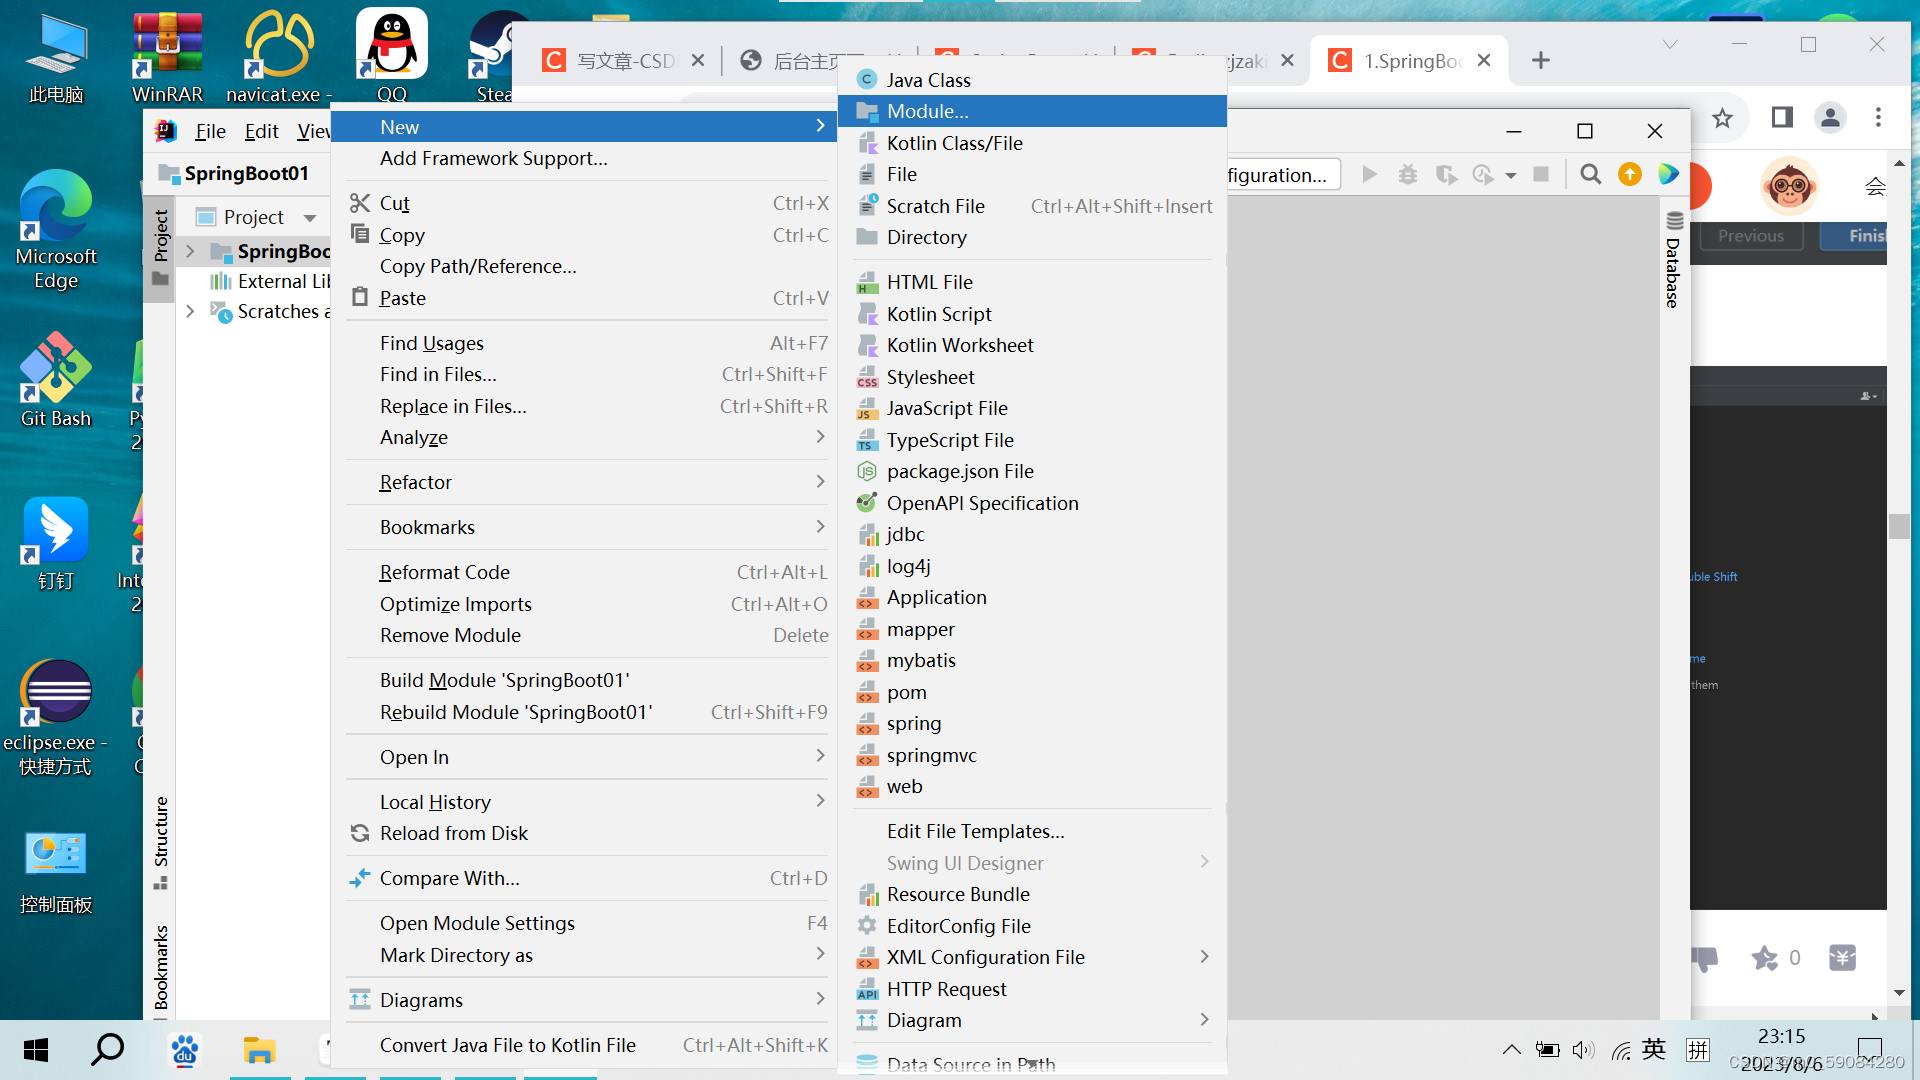Image resolution: width=1920 pixels, height=1080 pixels.
Task: Click the Previous button
Action: [x=1750, y=236]
